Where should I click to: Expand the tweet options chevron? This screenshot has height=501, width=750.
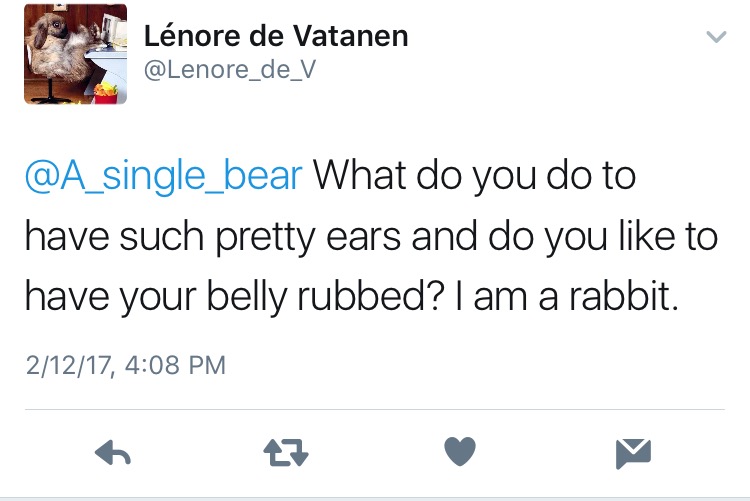coord(715,38)
